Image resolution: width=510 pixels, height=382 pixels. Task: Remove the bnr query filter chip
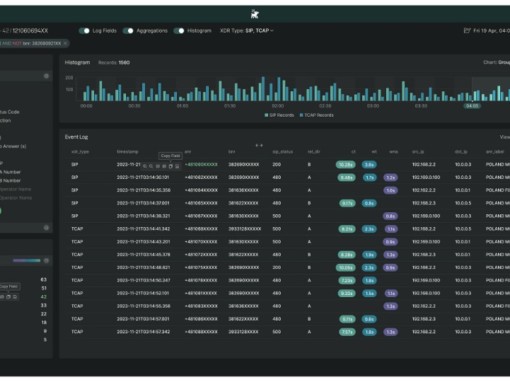[65, 43]
